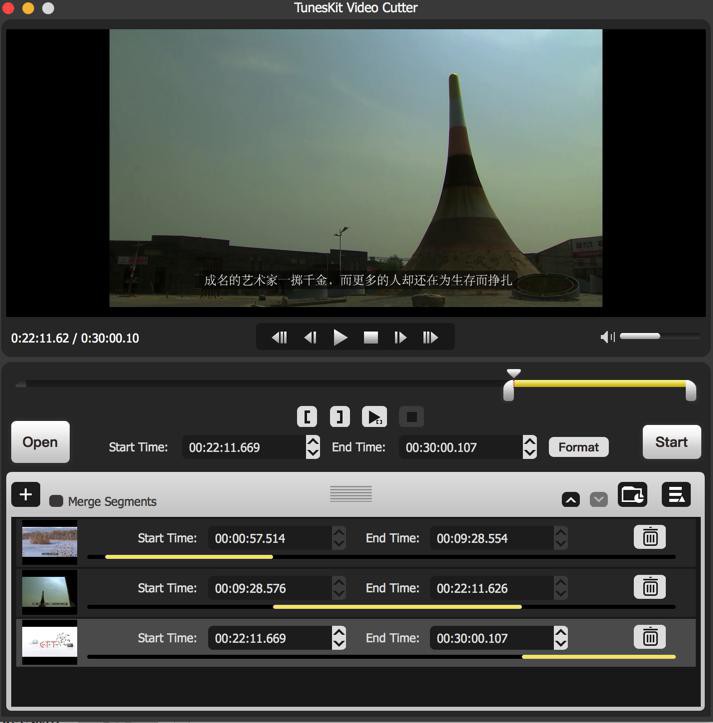Increase third segment start time up arrow
This screenshot has width=713, height=723.
[x=339, y=632]
